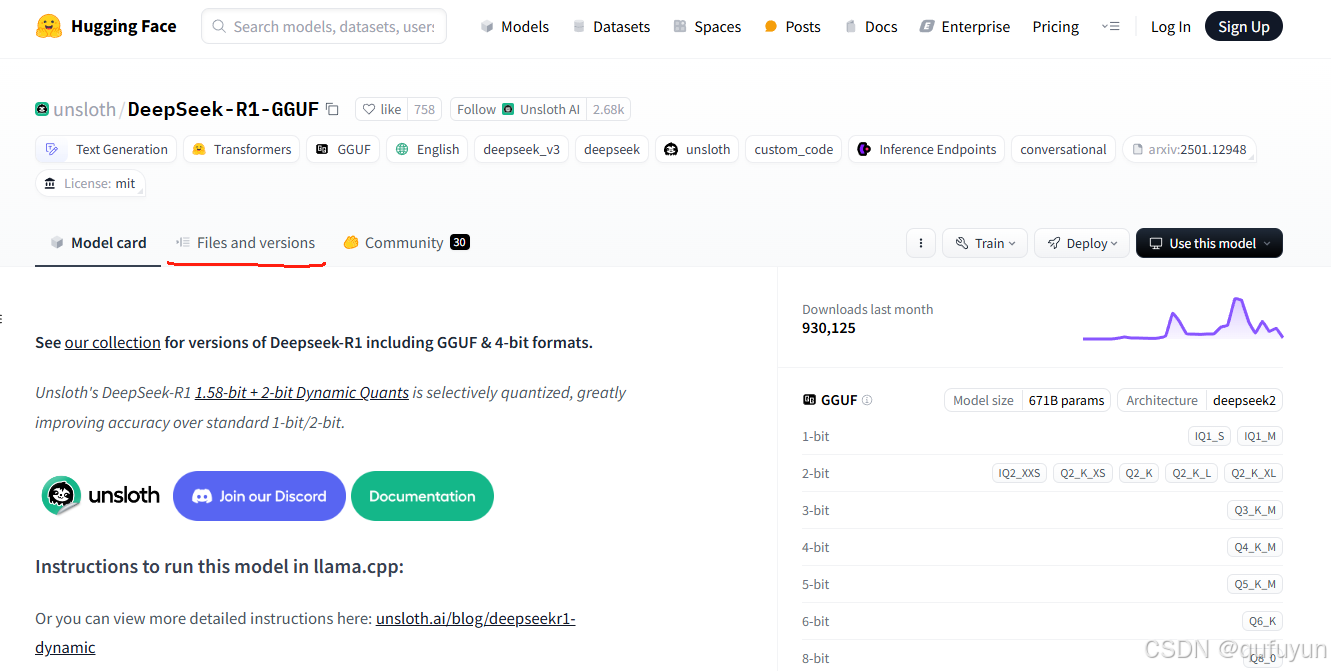Select the Q5_K_M quantization

1255,584
